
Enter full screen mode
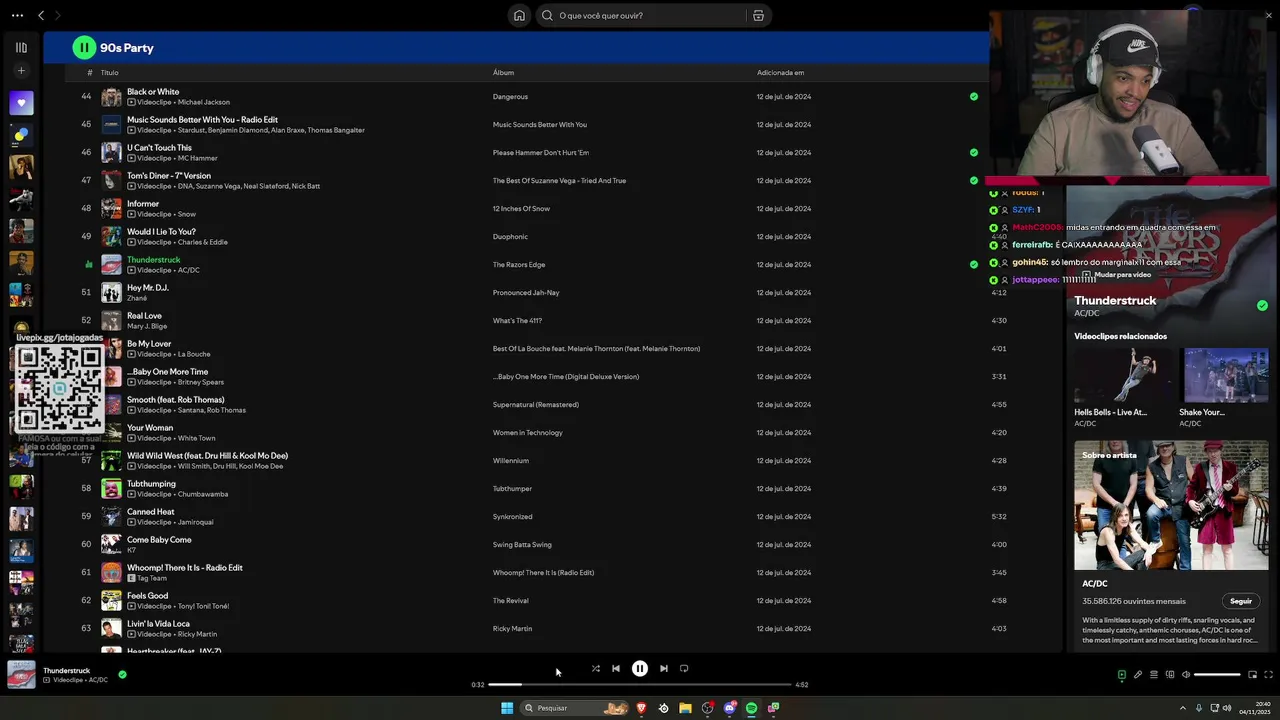click(x=1268, y=674)
